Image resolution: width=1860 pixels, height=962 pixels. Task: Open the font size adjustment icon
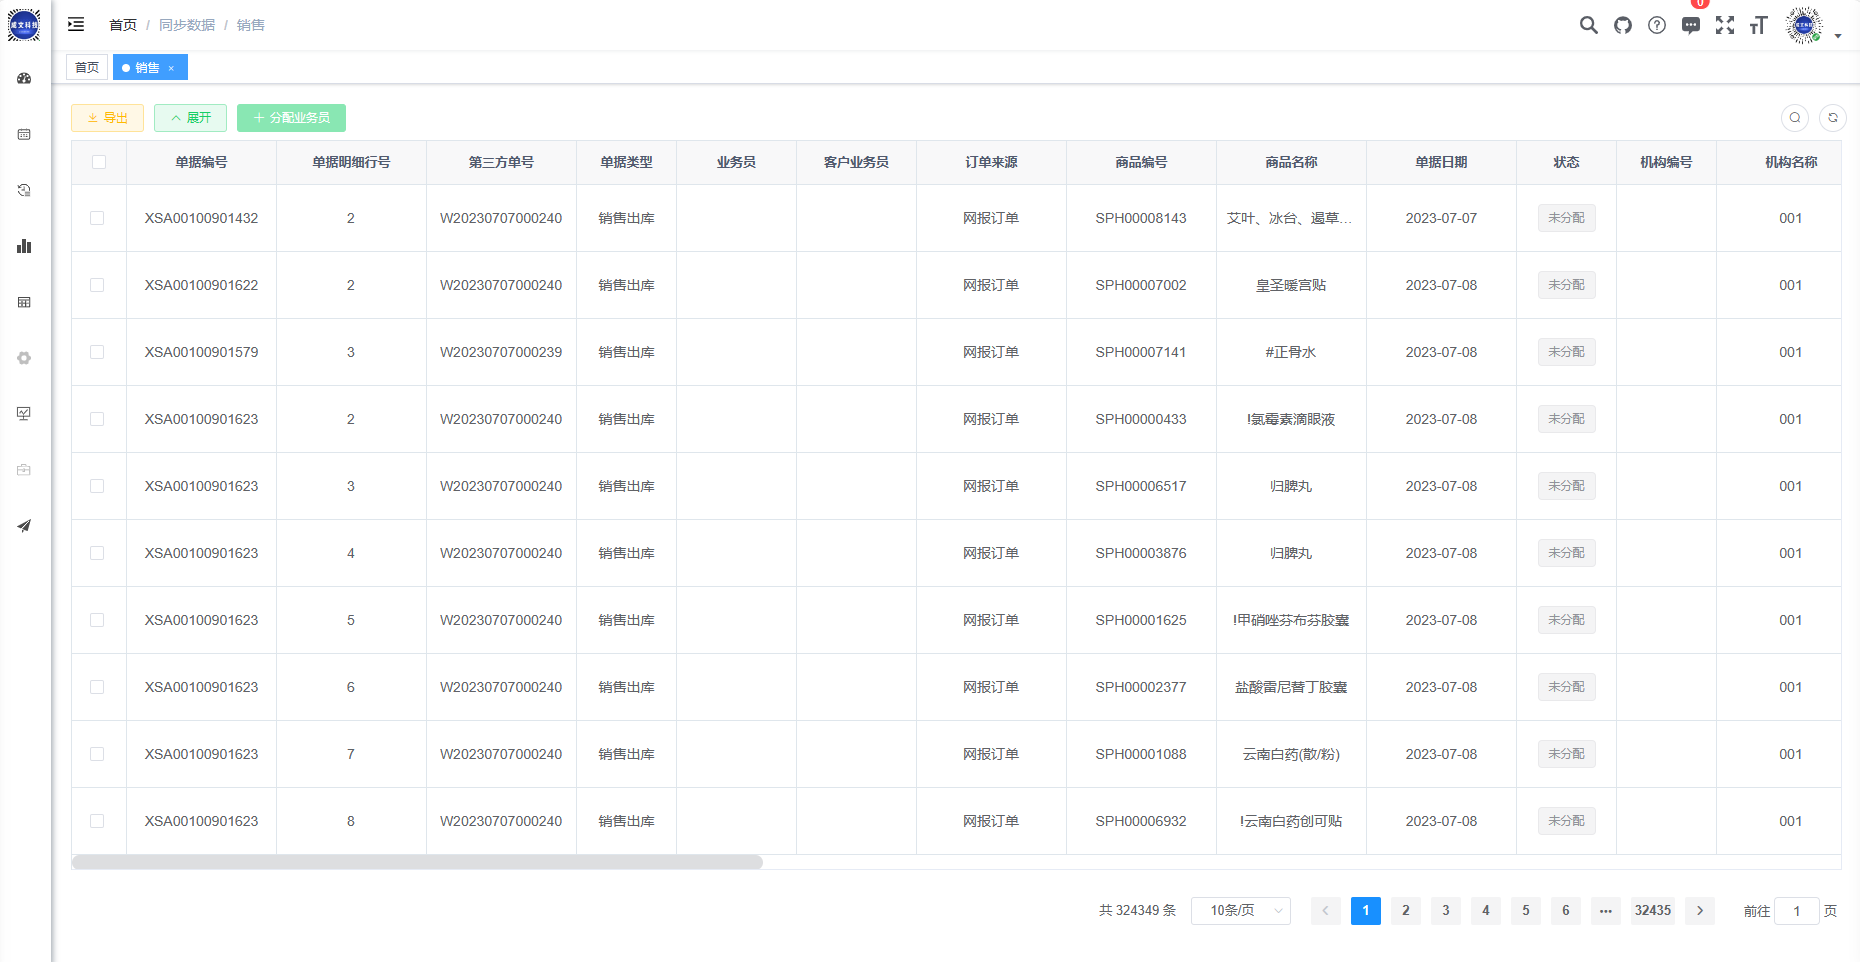(1759, 25)
